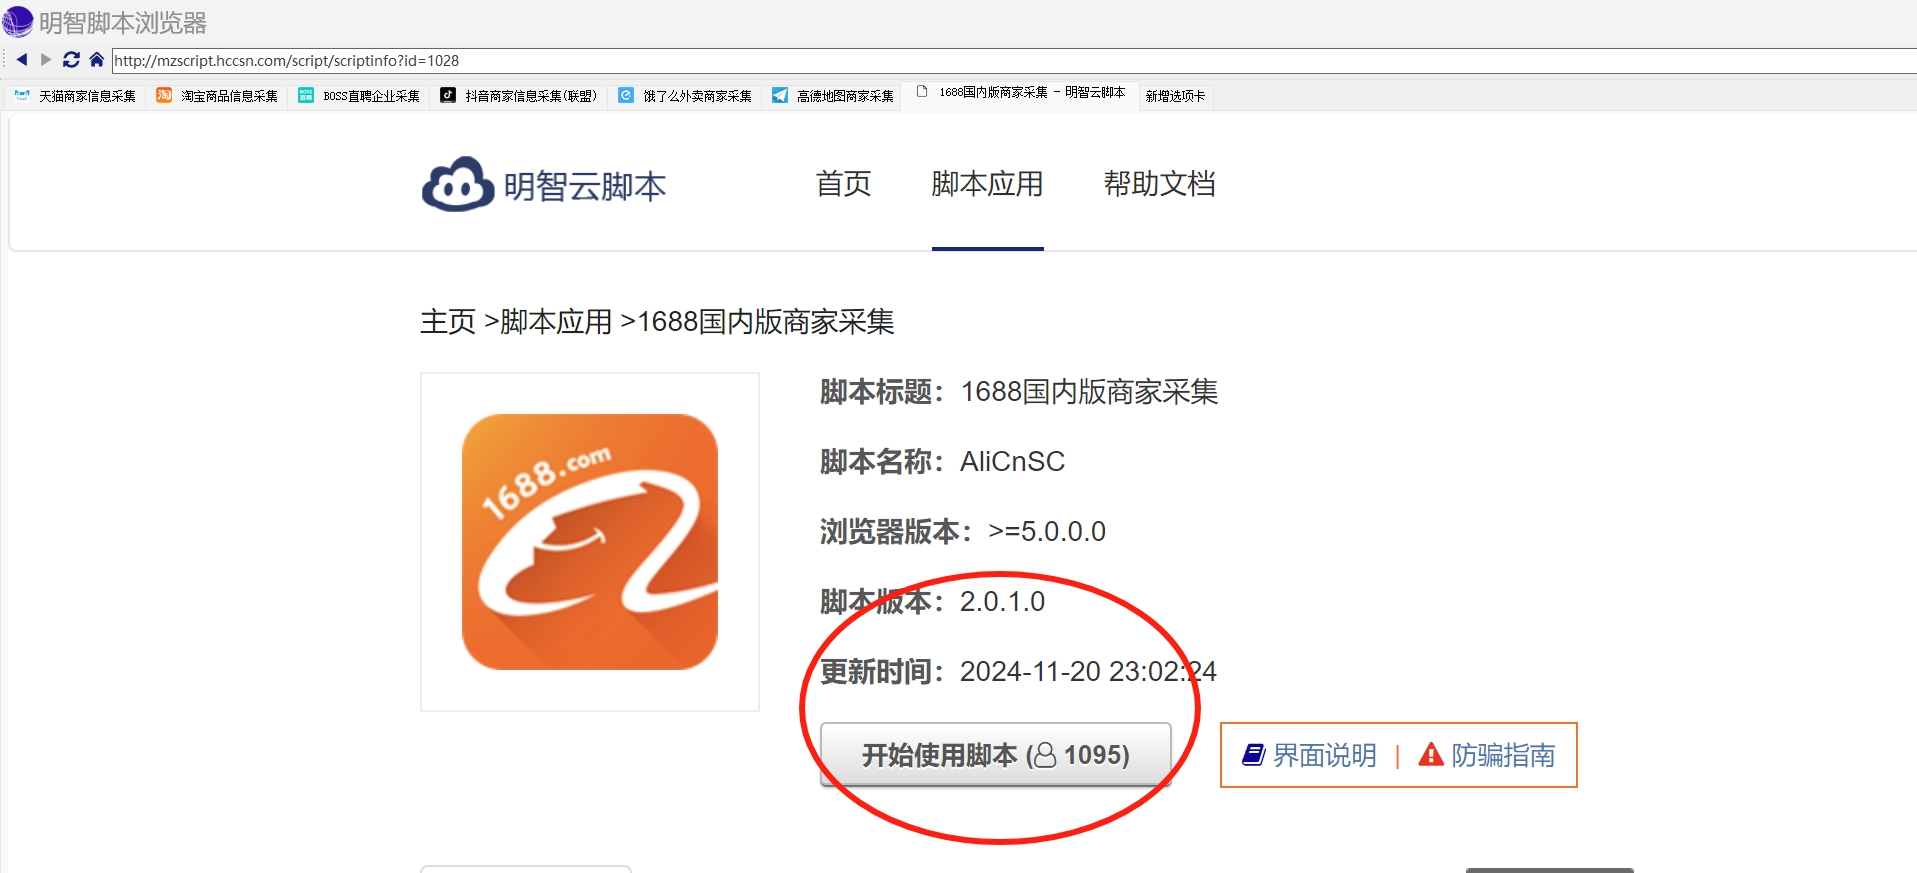Open 脚本应用 in site navigation

pyautogui.click(x=987, y=184)
